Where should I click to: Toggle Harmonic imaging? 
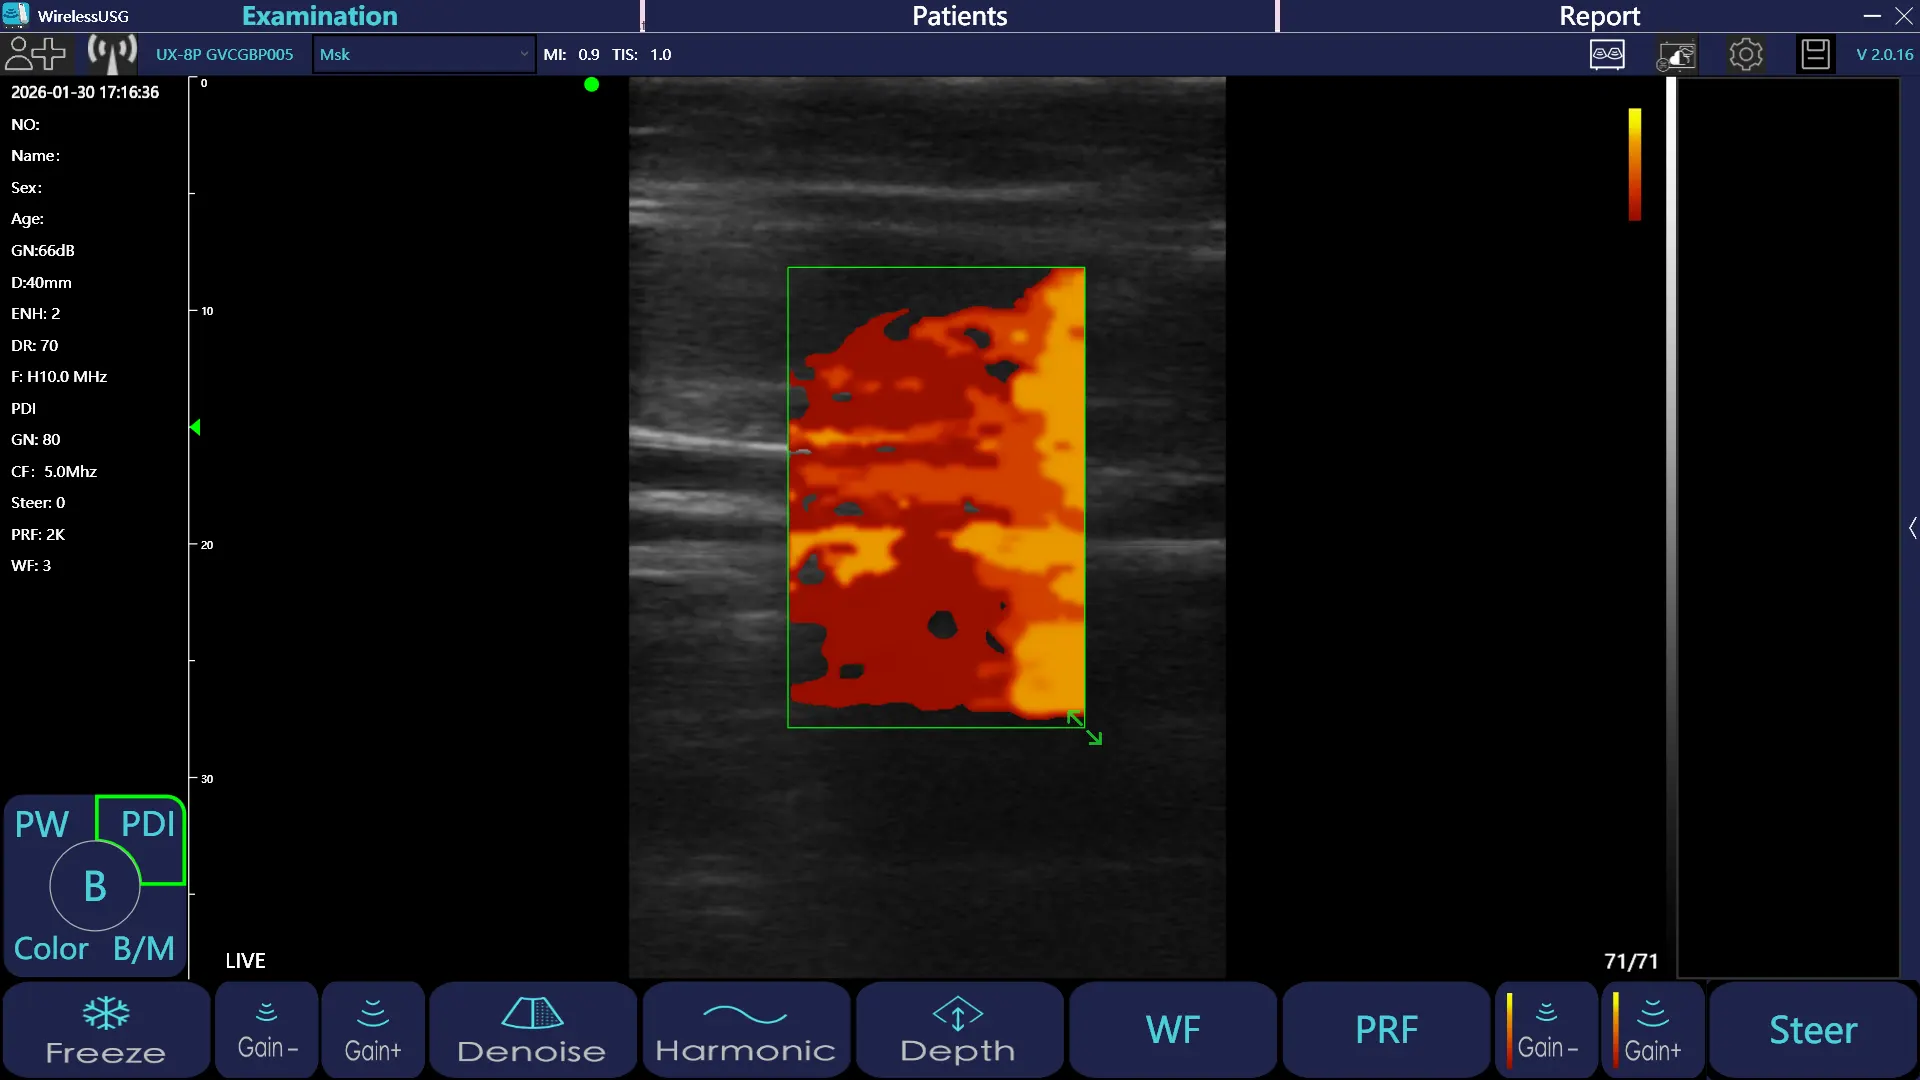pos(745,1030)
